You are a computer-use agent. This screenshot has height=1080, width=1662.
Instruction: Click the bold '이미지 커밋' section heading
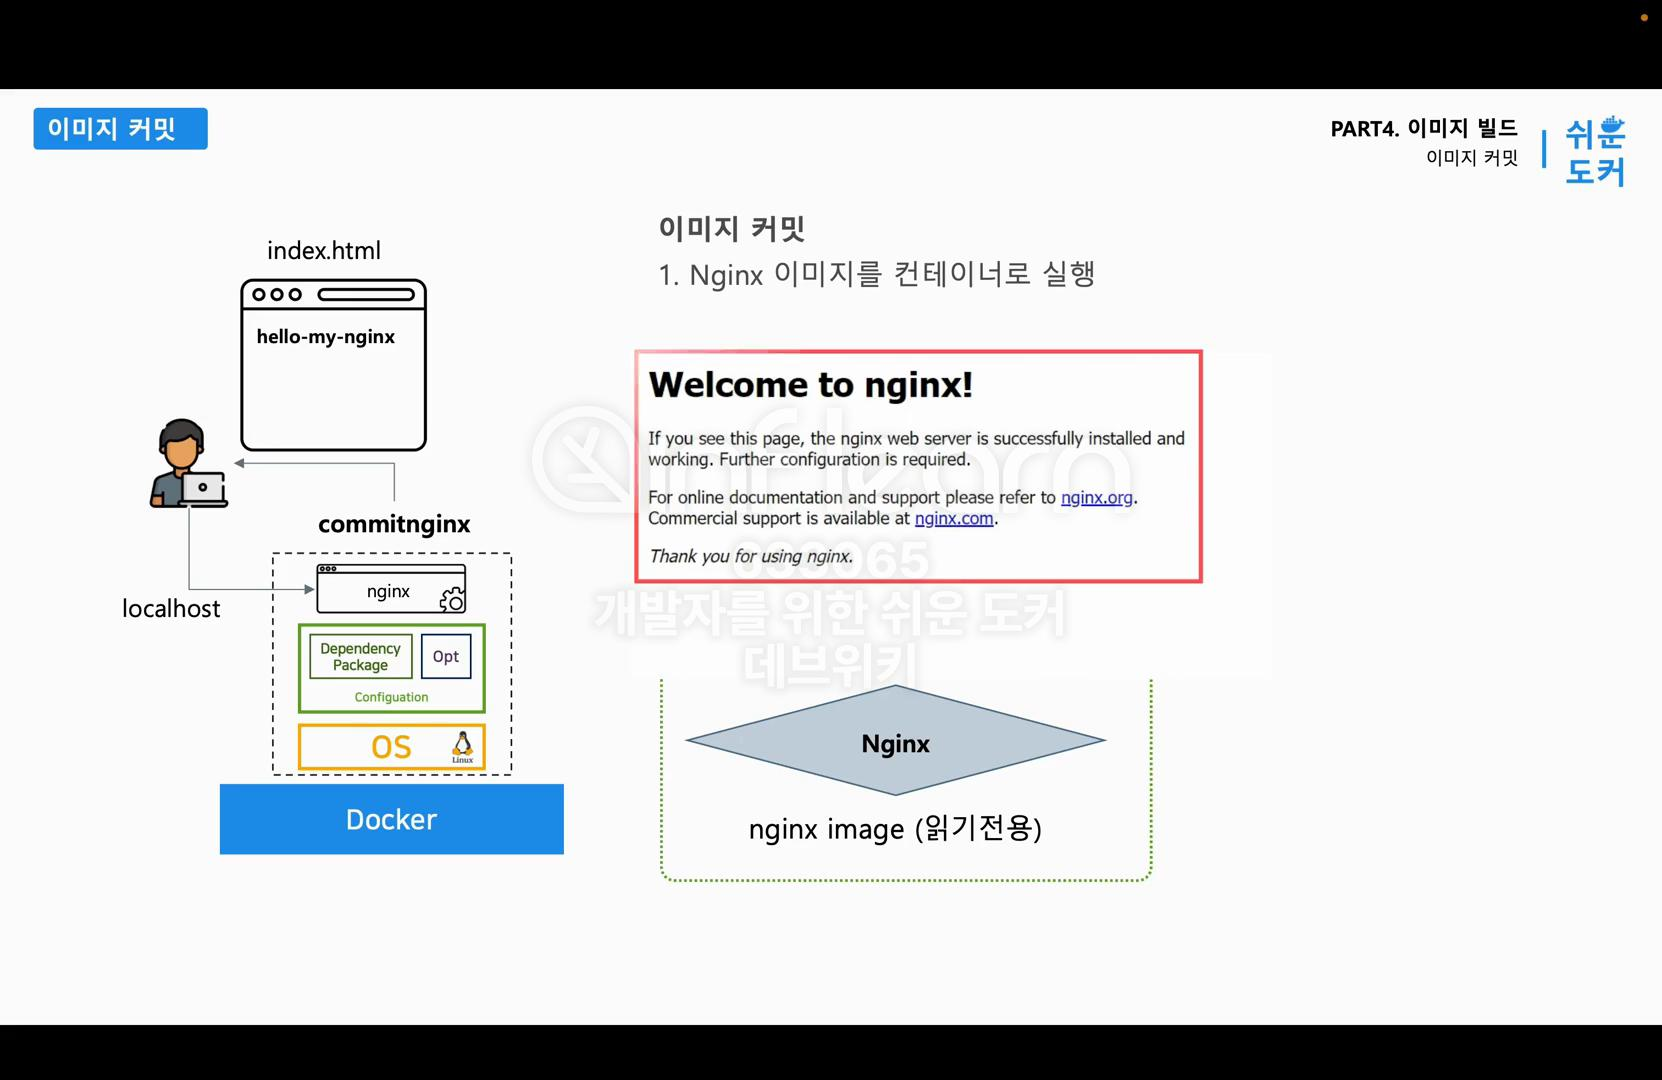pyautogui.click(x=732, y=229)
